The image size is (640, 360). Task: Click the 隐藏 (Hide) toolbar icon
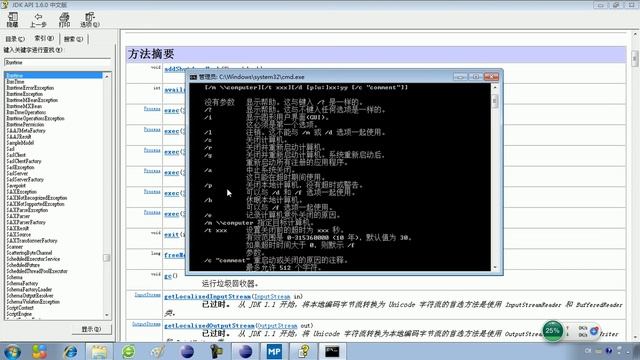[13, 19]
